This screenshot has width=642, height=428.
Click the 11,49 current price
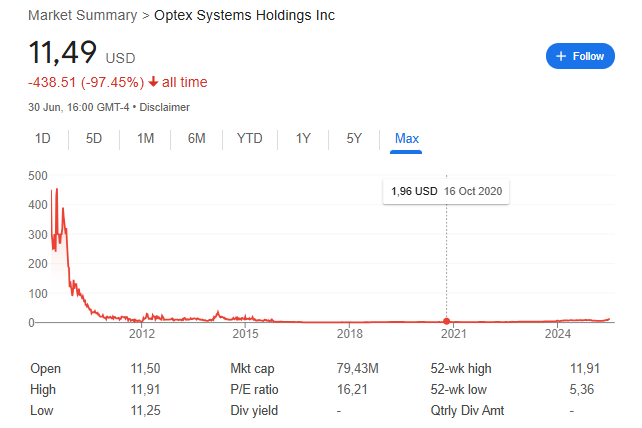(x=61, y=54)
